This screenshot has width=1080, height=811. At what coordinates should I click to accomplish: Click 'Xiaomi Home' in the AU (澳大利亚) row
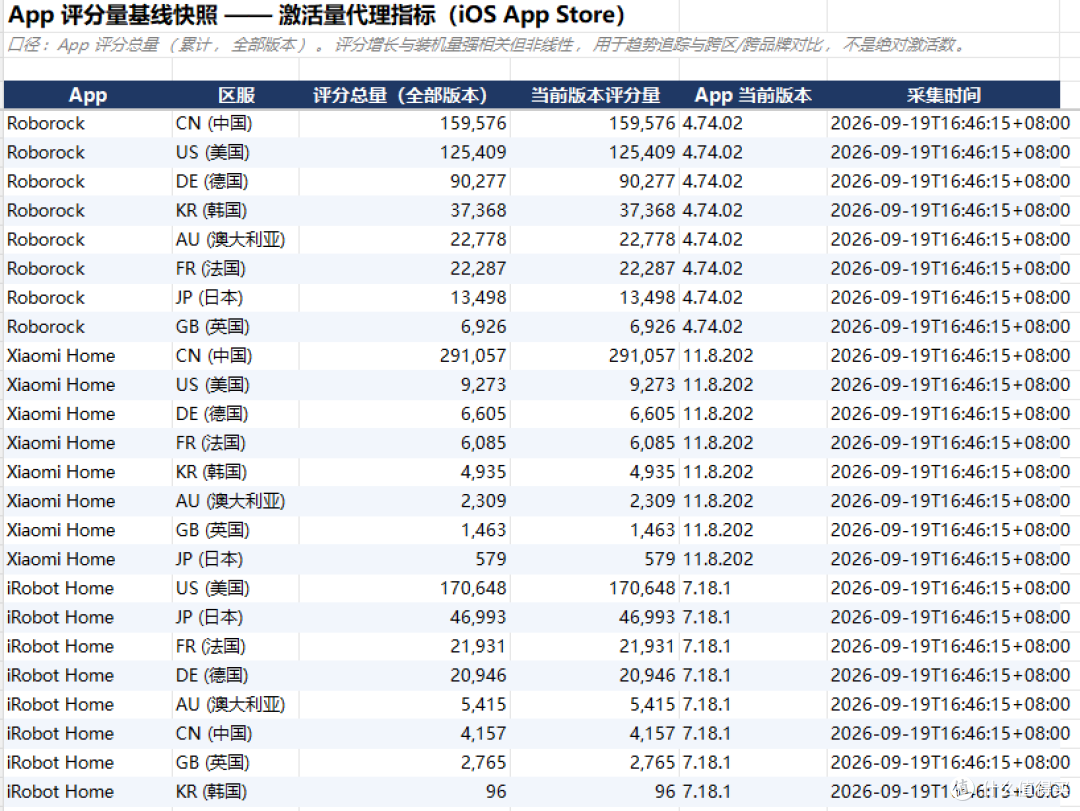click(x=61, y=501)
